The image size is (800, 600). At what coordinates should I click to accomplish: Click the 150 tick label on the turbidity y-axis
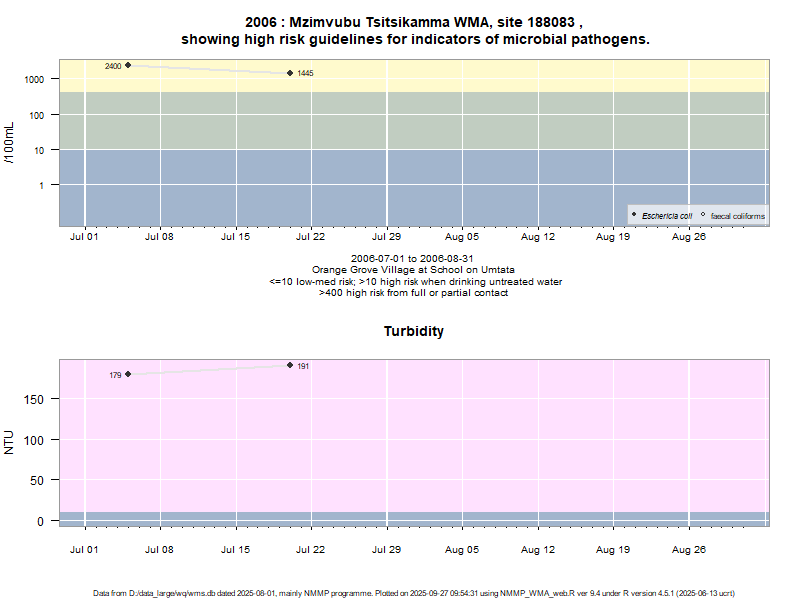[39, 399]
